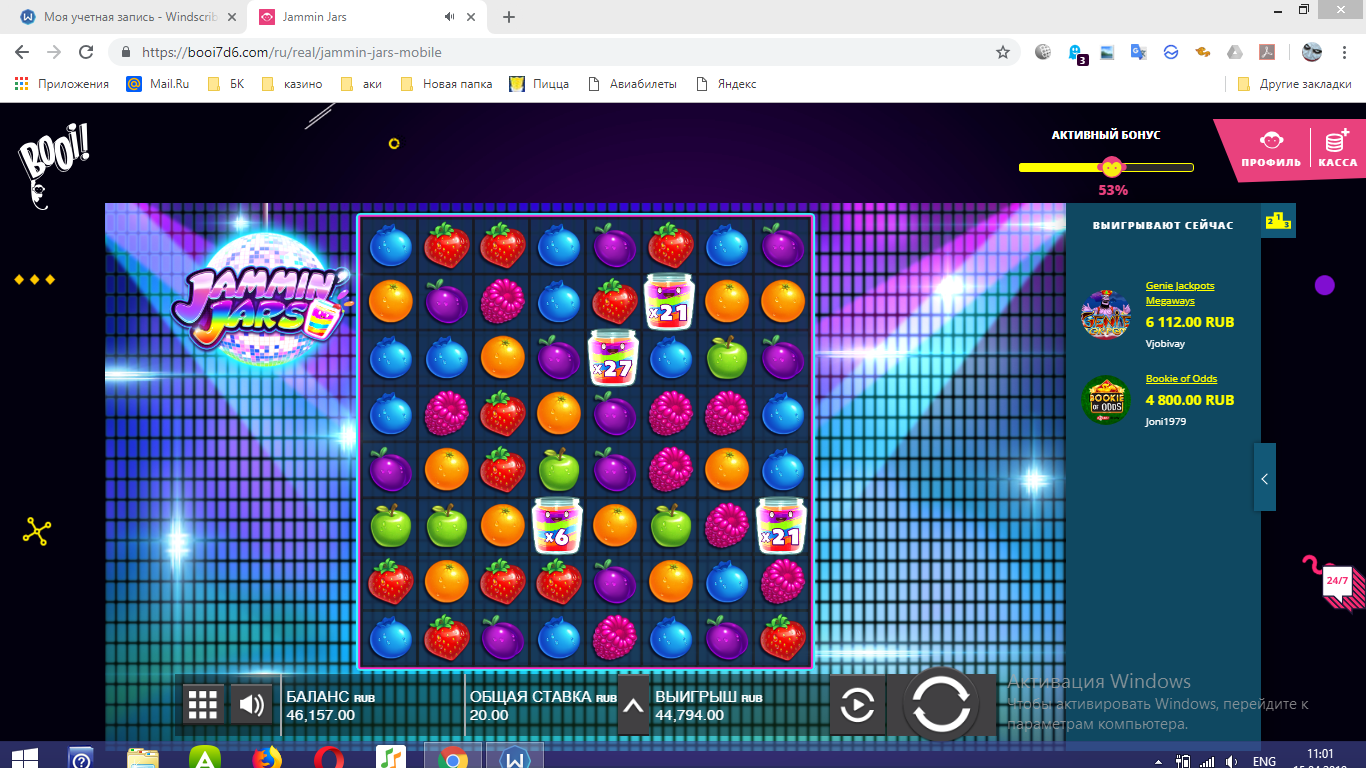Collapse the winners side panel

1264,478
